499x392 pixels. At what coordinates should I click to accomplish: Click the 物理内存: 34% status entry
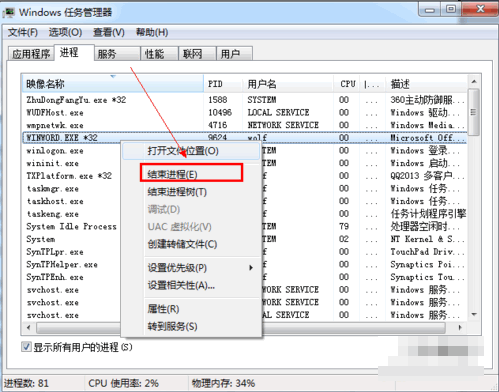click(x=223, y=383)
